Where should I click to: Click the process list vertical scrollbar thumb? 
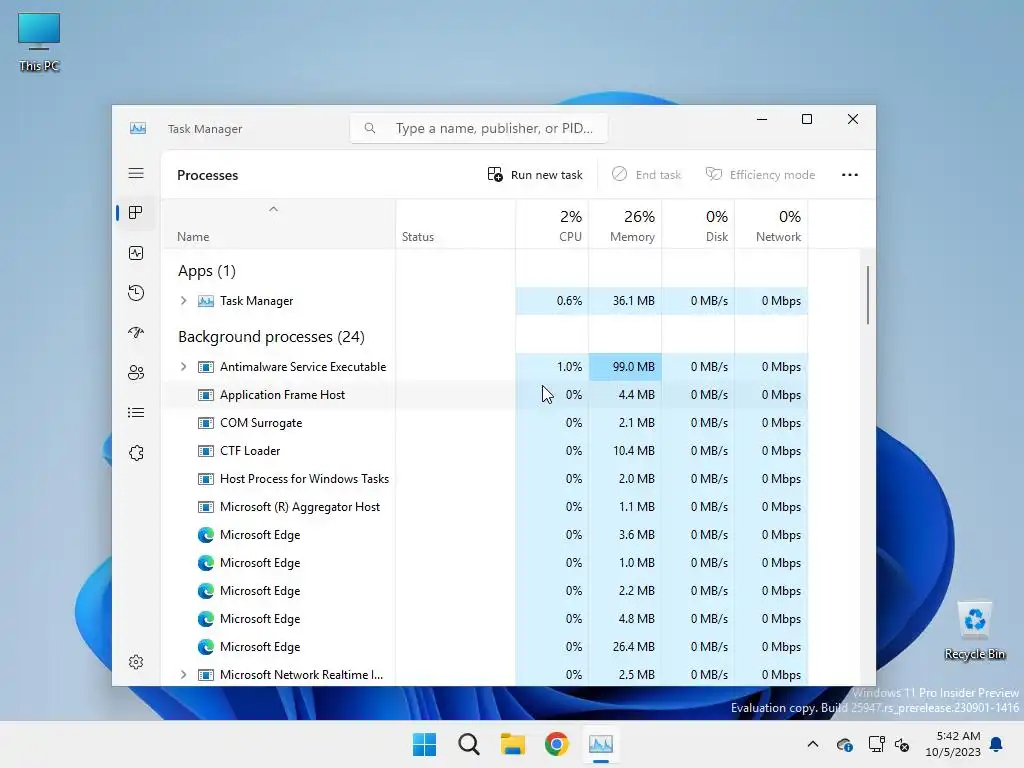click(x=868, y=295)
